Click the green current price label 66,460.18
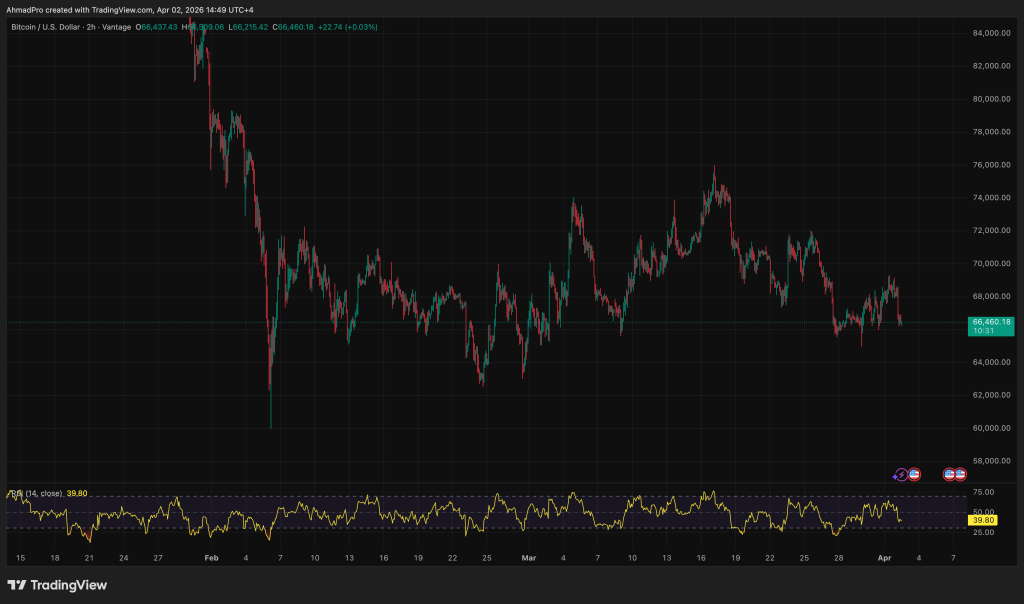1024x604 pixels. (x=991, y=321)
